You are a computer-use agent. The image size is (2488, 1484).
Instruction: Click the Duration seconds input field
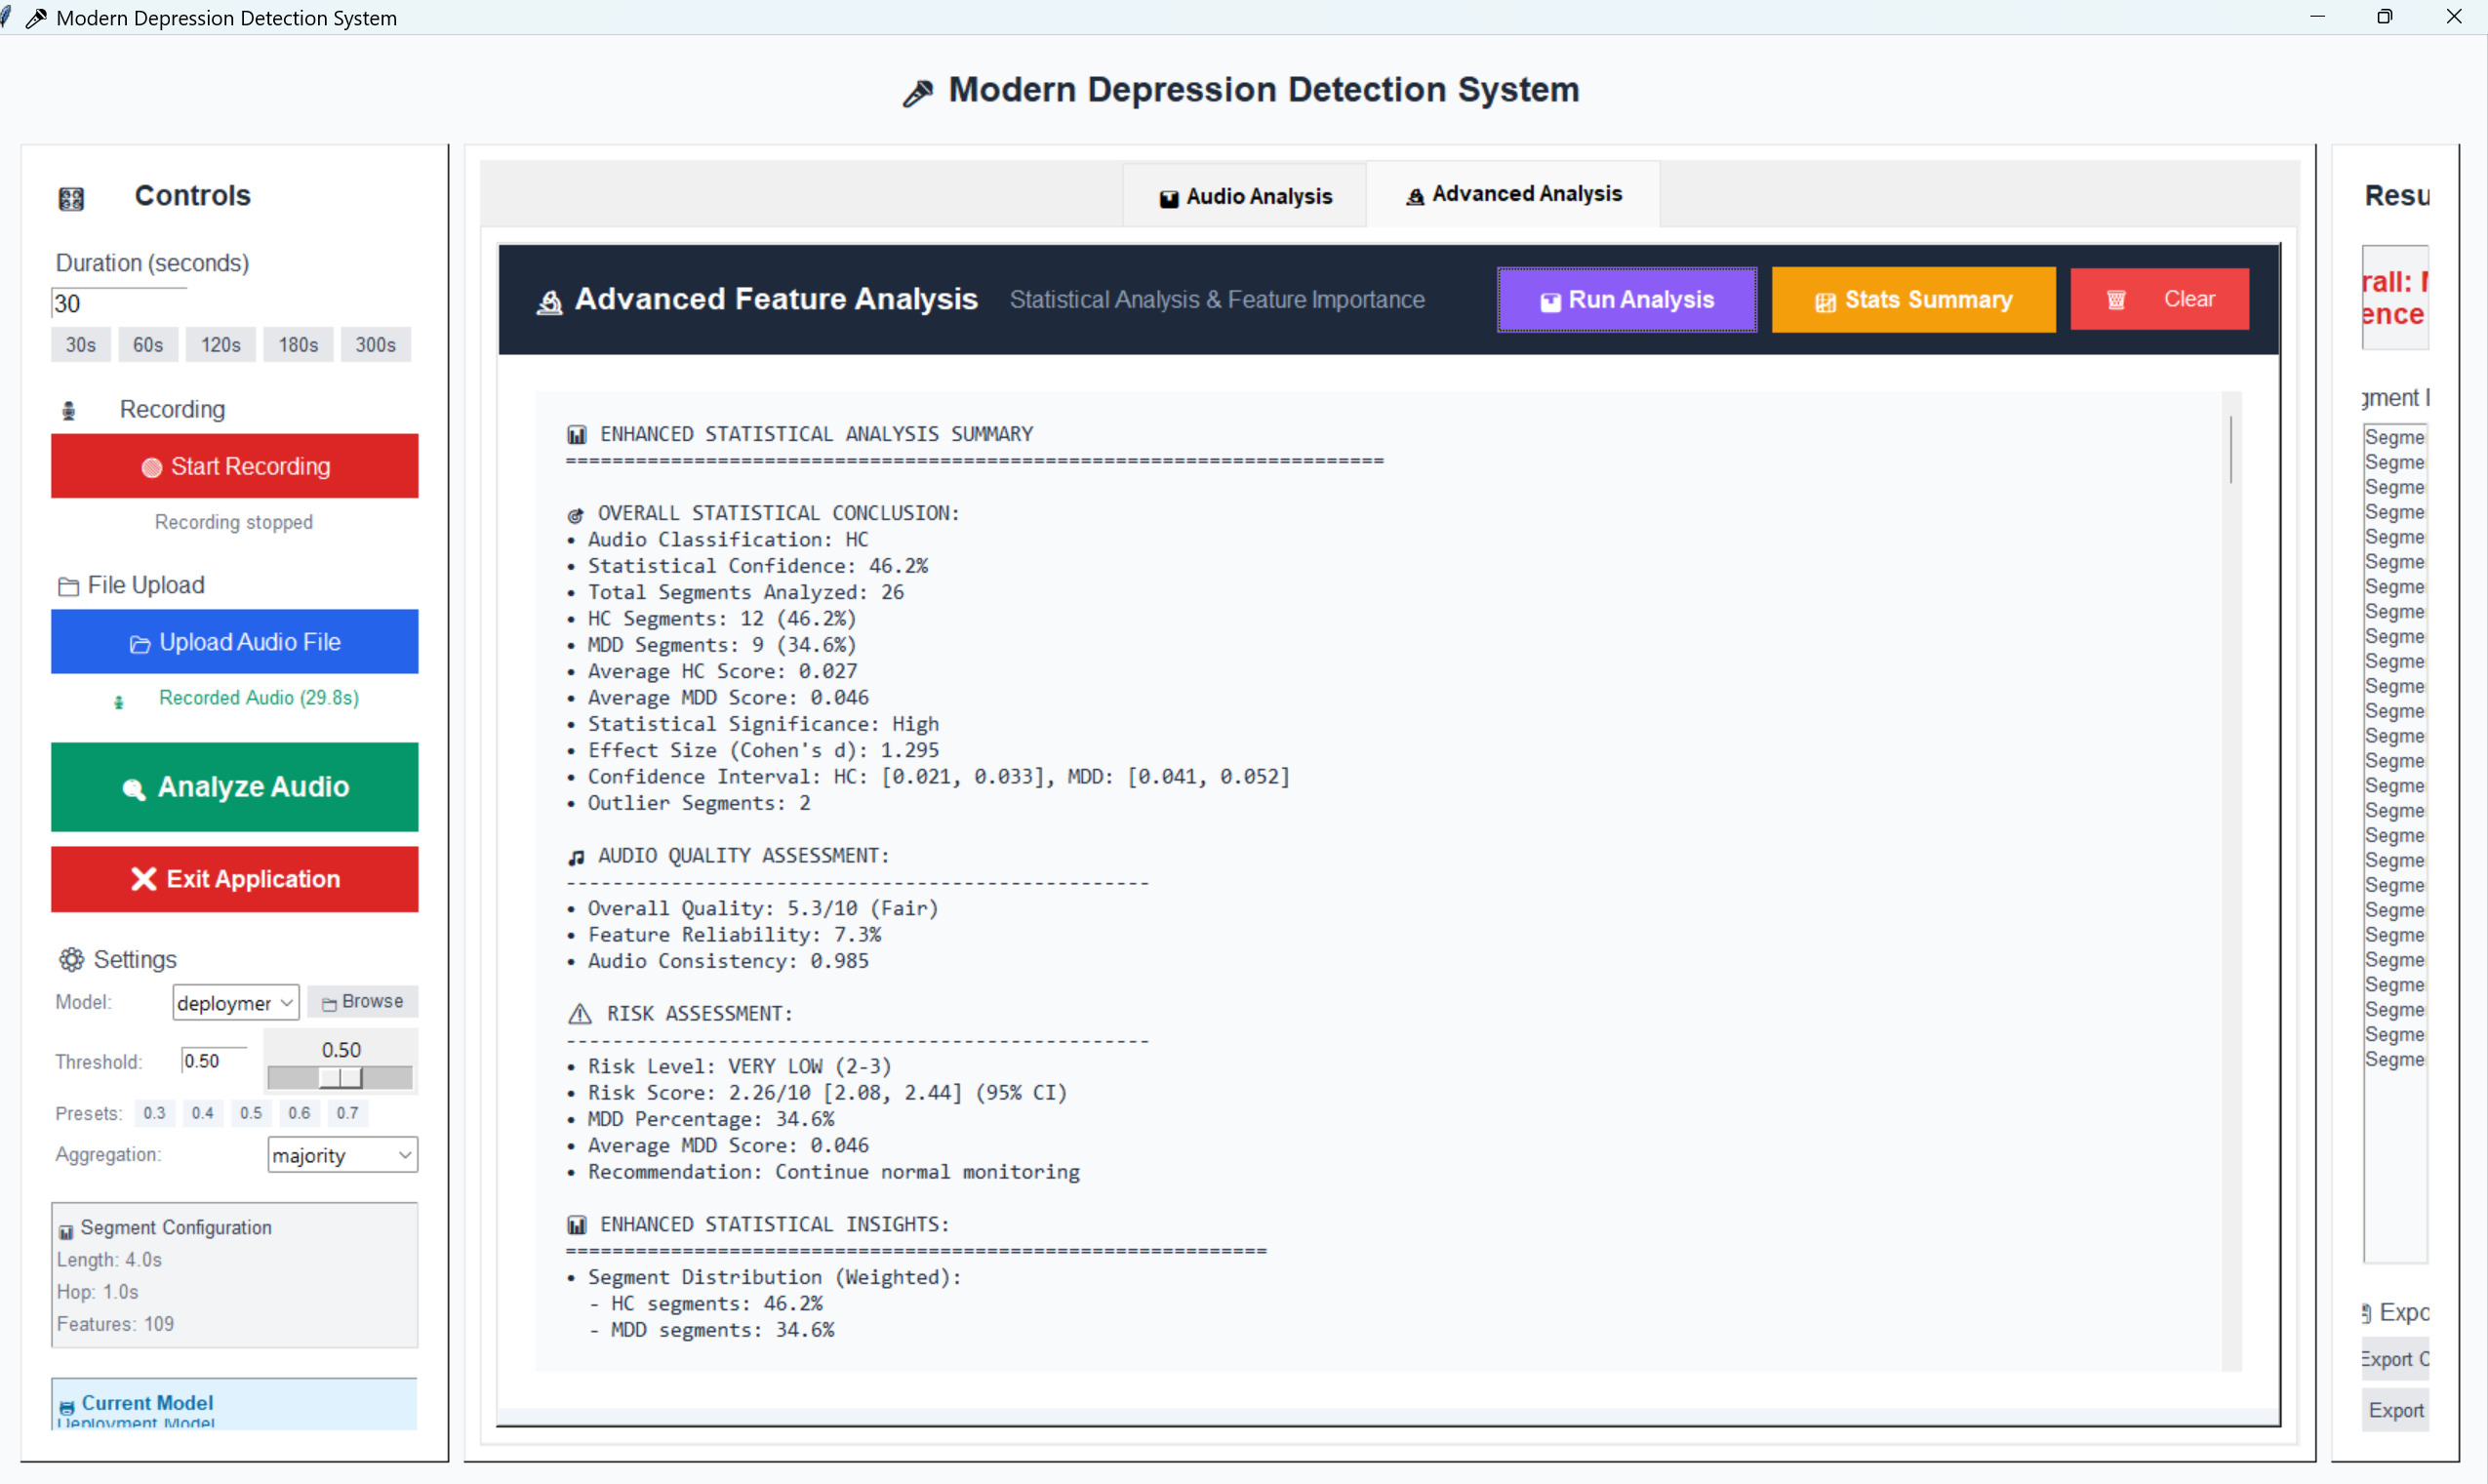118,303
